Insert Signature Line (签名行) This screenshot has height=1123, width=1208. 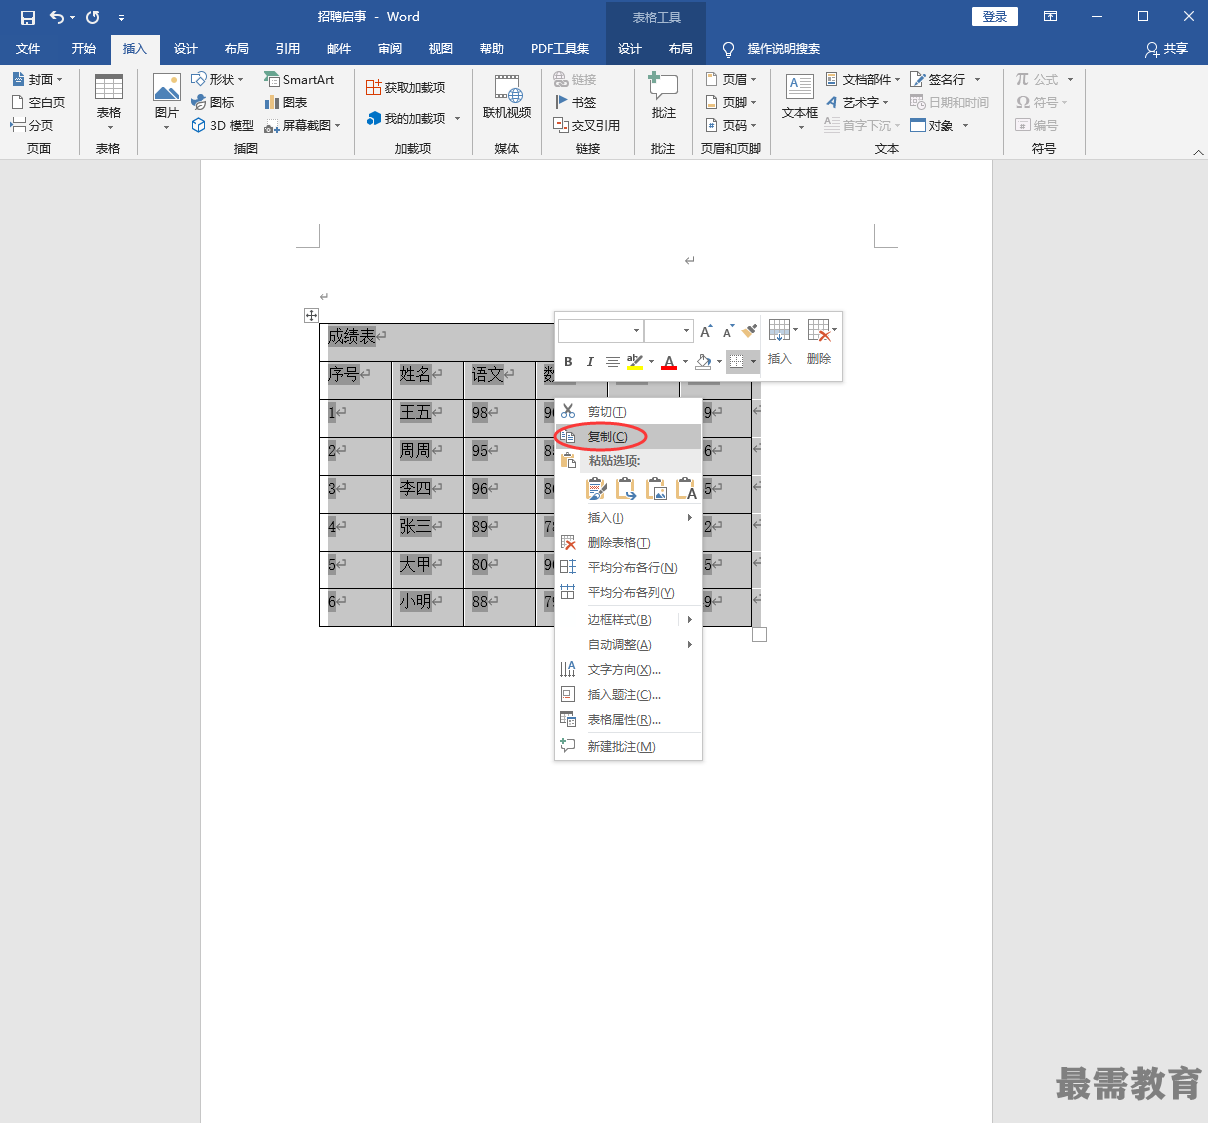945,79
